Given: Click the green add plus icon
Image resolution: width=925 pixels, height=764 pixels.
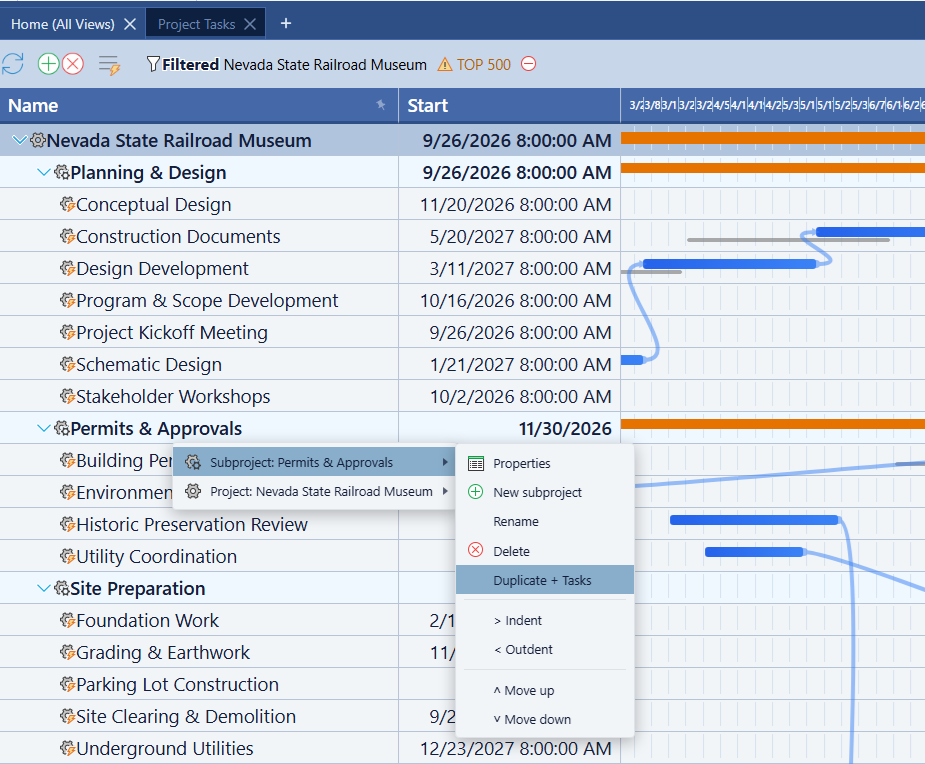Looking at the screenshot, I should click(48, 64).
